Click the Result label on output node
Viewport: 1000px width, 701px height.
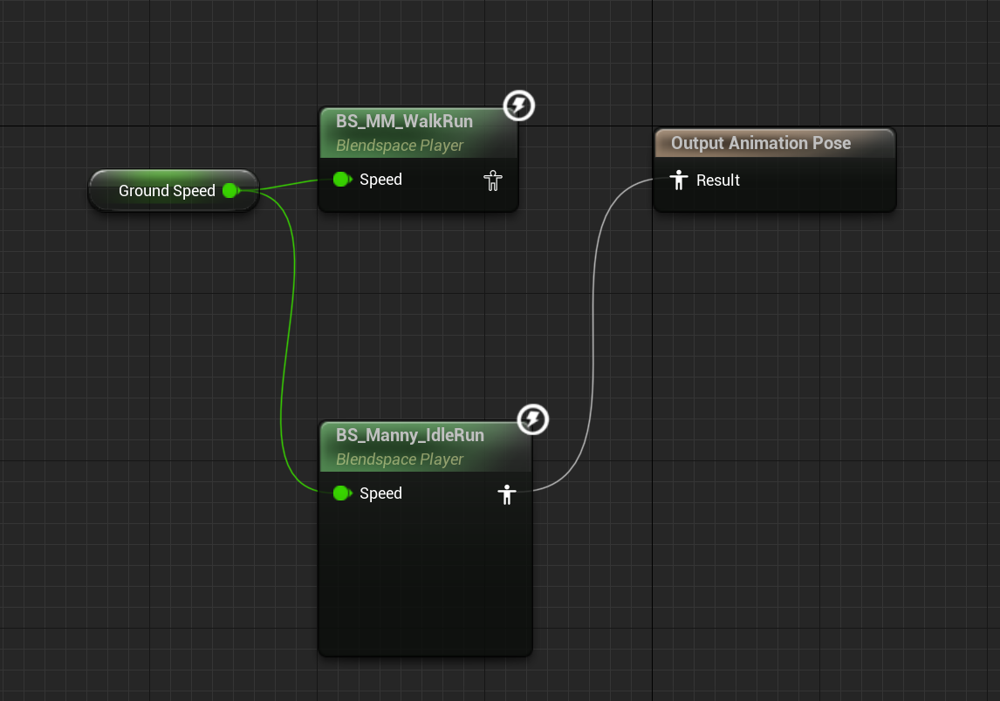[x=718, y=181]
